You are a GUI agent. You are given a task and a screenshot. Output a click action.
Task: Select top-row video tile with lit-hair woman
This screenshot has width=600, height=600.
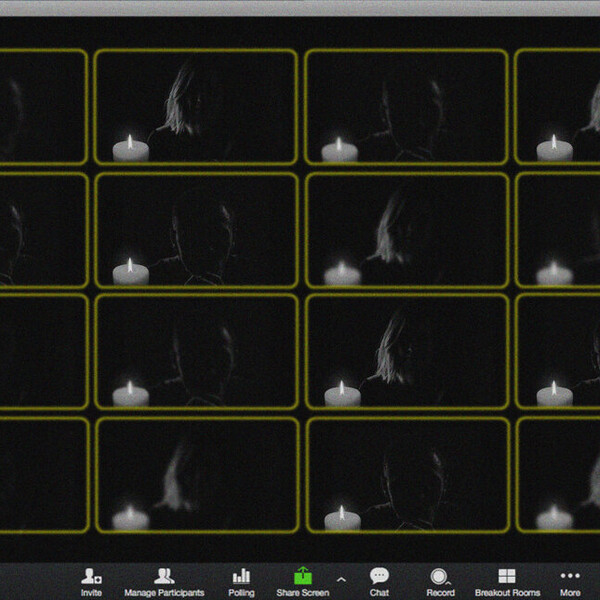[196, 106]
